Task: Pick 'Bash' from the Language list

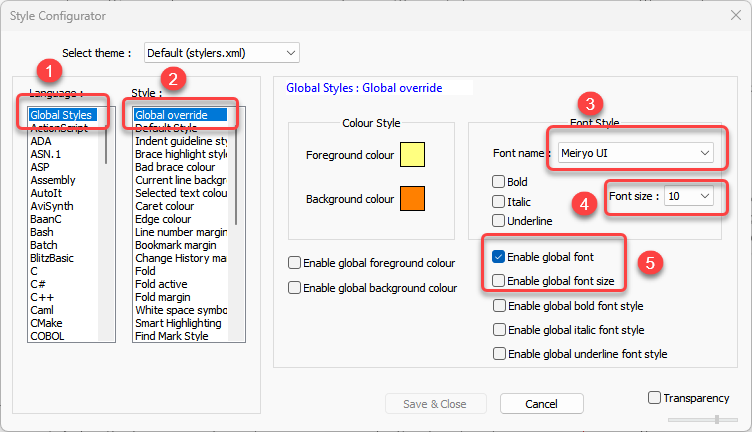Action: [x=43, y=232]
